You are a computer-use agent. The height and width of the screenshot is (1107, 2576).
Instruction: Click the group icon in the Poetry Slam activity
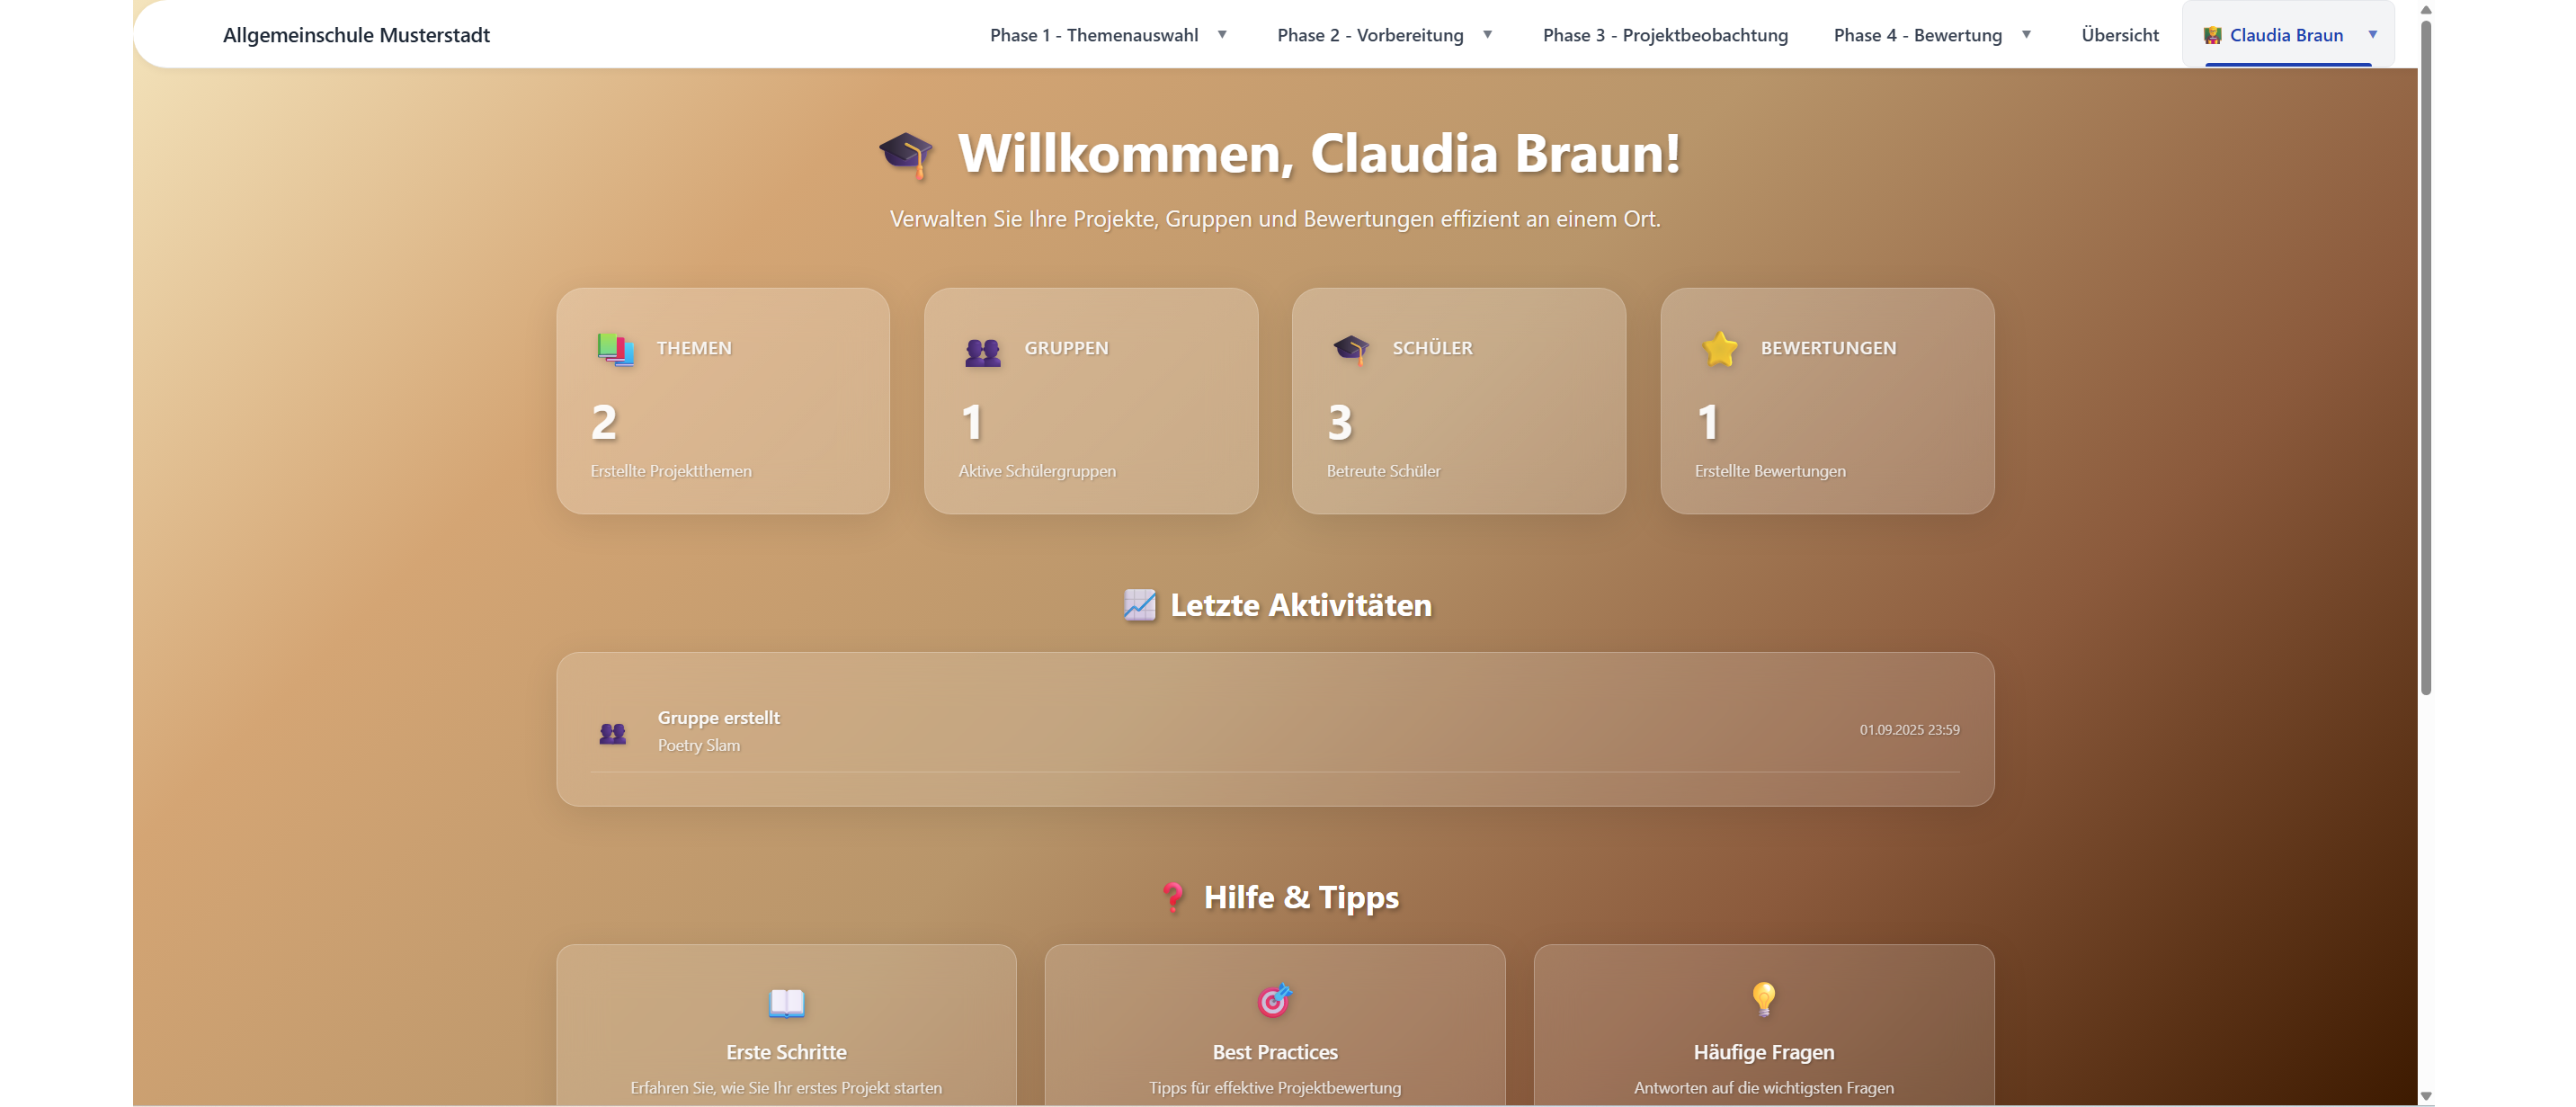(x=612, y=731)
